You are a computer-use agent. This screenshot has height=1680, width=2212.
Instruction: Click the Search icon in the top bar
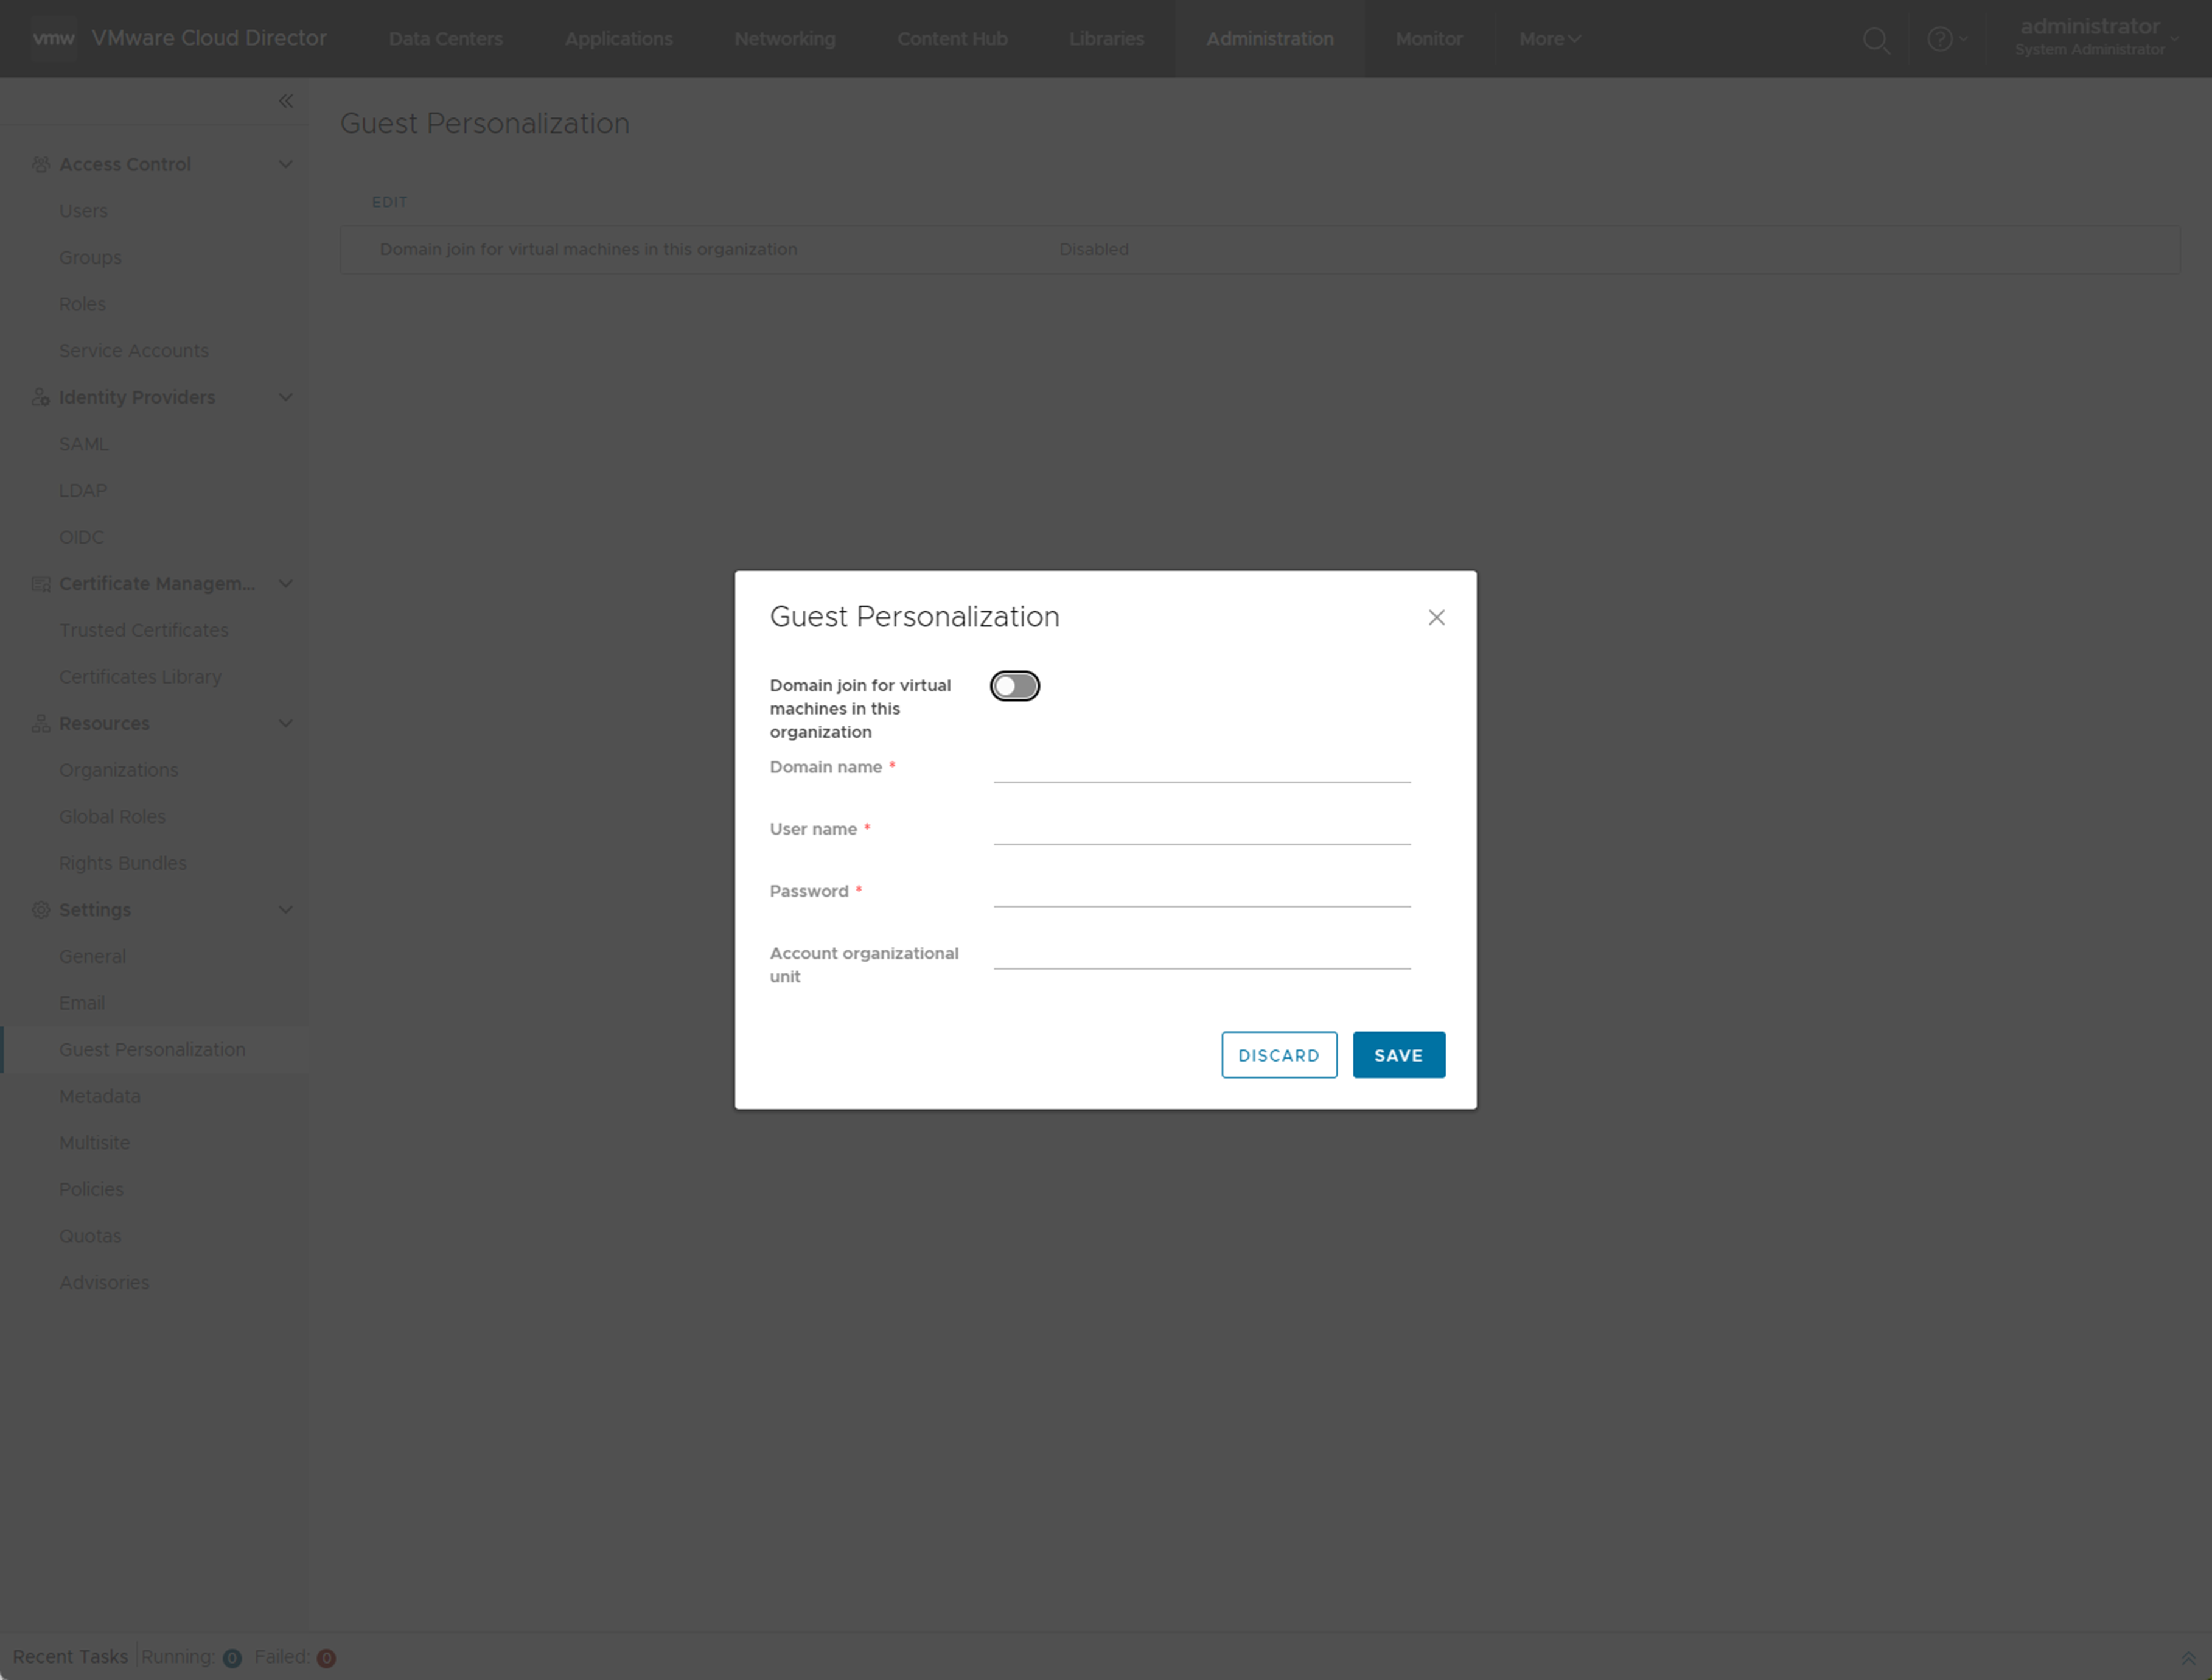click(x=1875, y=39)
